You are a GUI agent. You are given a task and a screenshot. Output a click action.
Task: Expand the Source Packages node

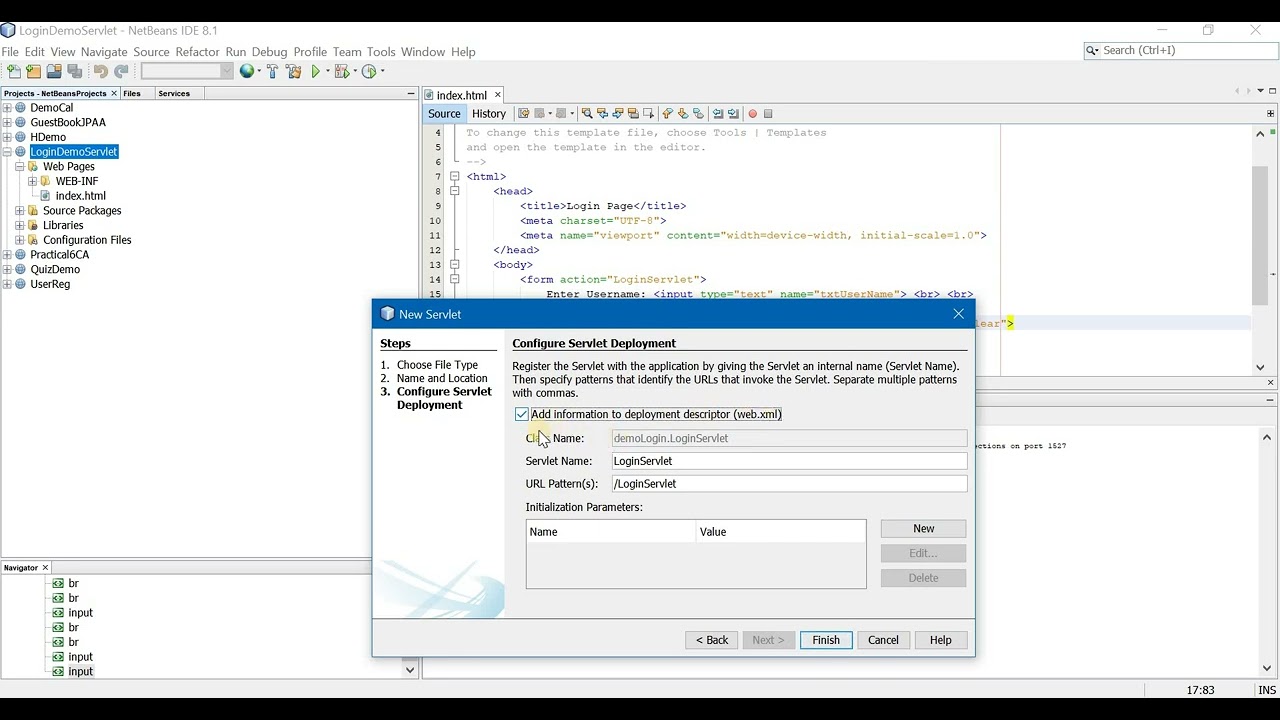tap(19, 211)
